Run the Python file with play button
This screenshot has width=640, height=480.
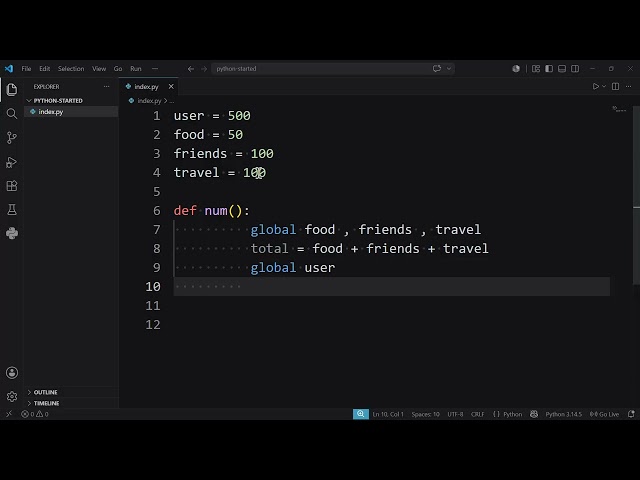tap(596, 87)
